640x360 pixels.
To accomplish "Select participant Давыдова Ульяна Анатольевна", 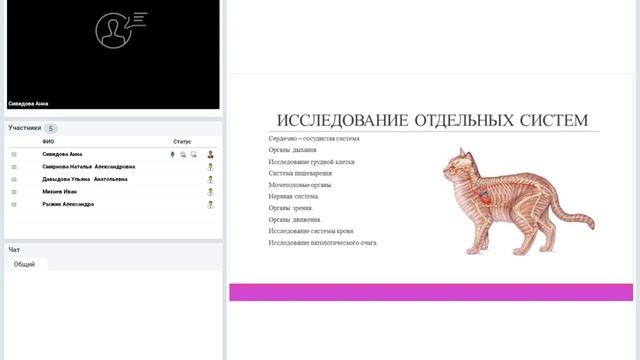I will coord(85,179).
